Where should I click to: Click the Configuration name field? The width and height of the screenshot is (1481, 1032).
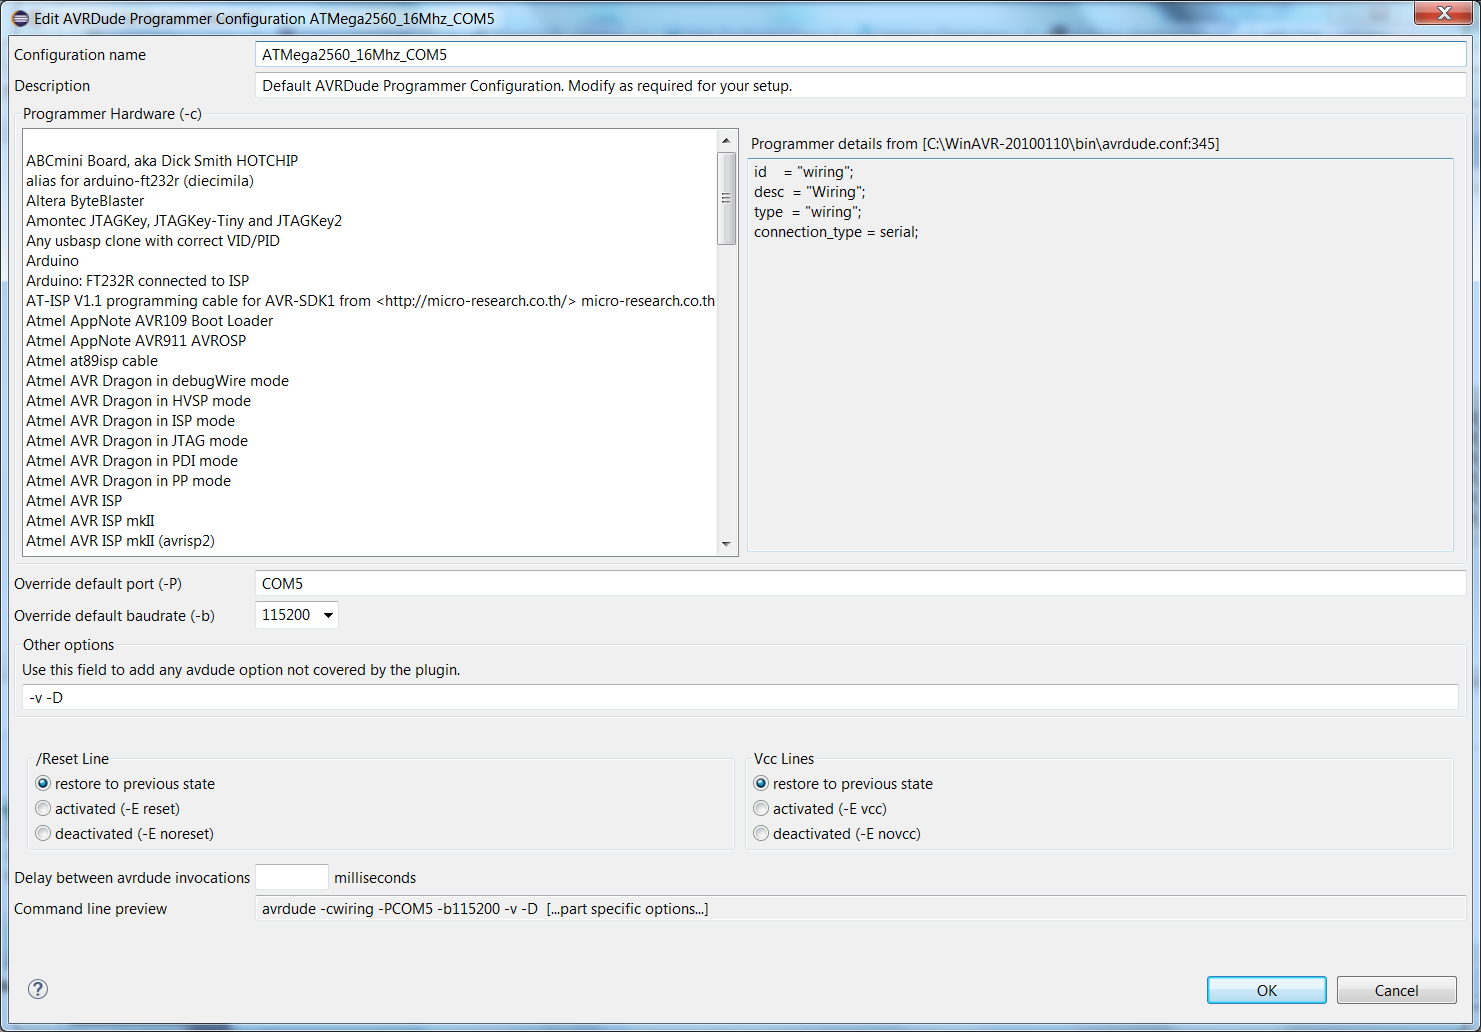click(x=861, y=55)
